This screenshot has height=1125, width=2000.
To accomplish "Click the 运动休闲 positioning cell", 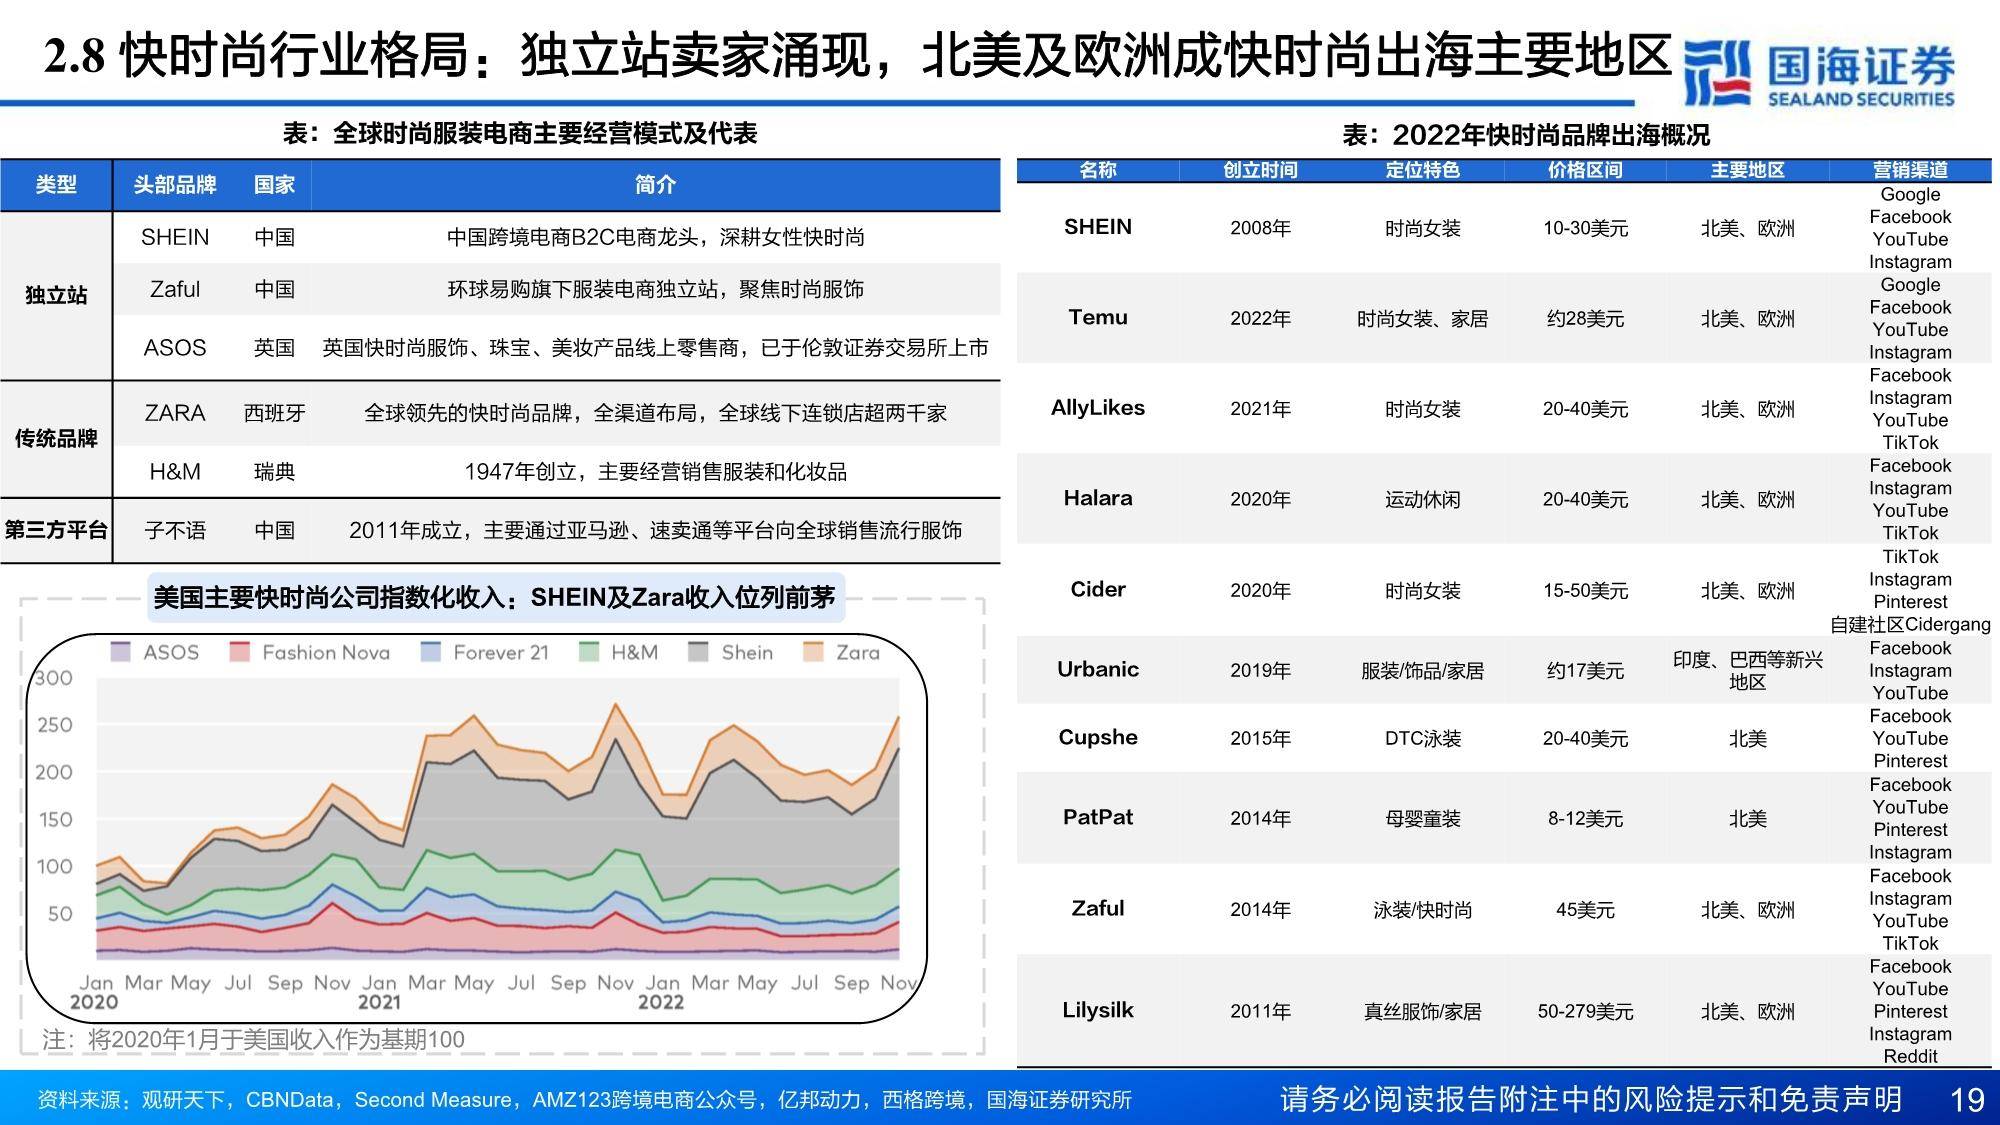I will (x=1422, y=500).
